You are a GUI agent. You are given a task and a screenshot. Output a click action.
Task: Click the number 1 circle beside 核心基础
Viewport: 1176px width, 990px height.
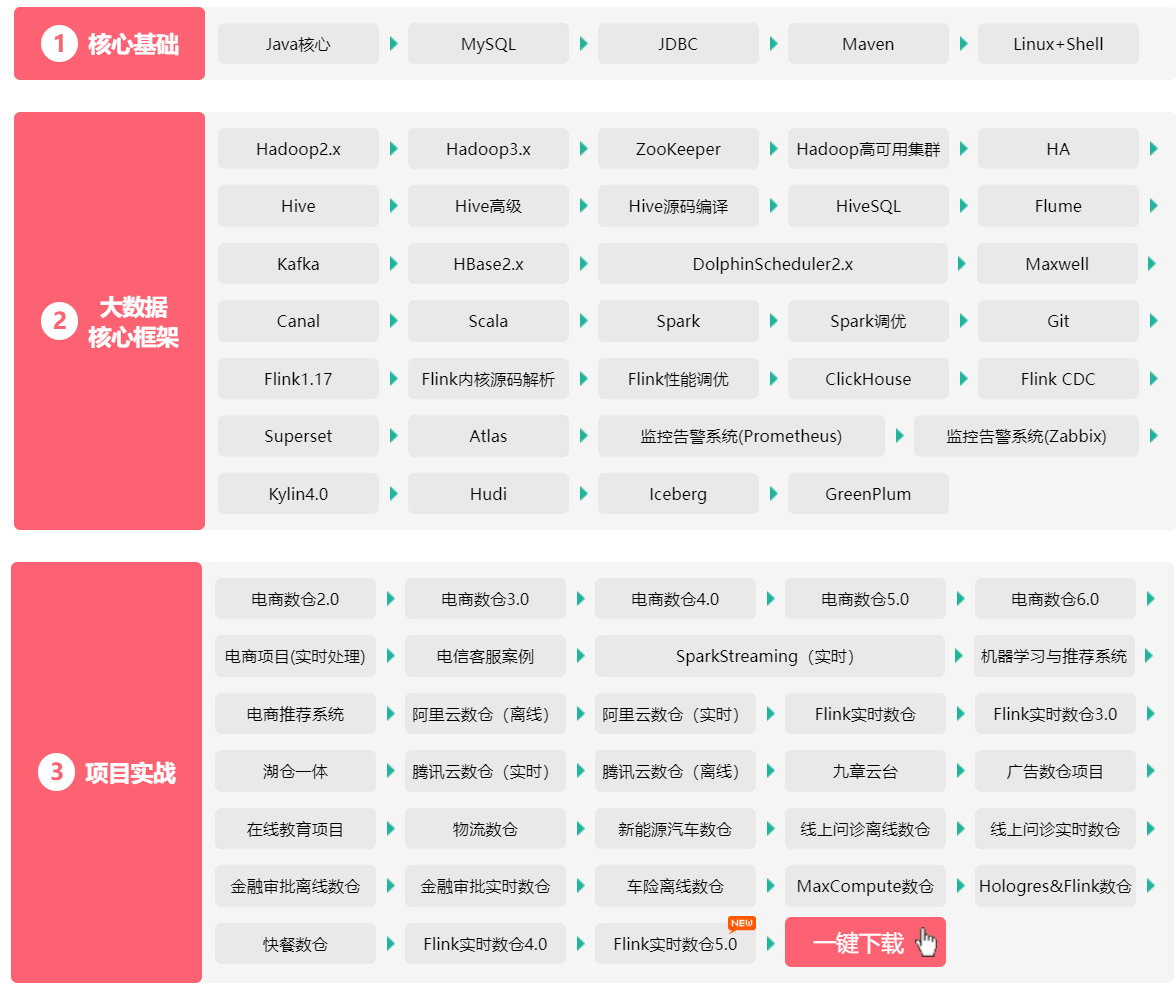(59, 44)
